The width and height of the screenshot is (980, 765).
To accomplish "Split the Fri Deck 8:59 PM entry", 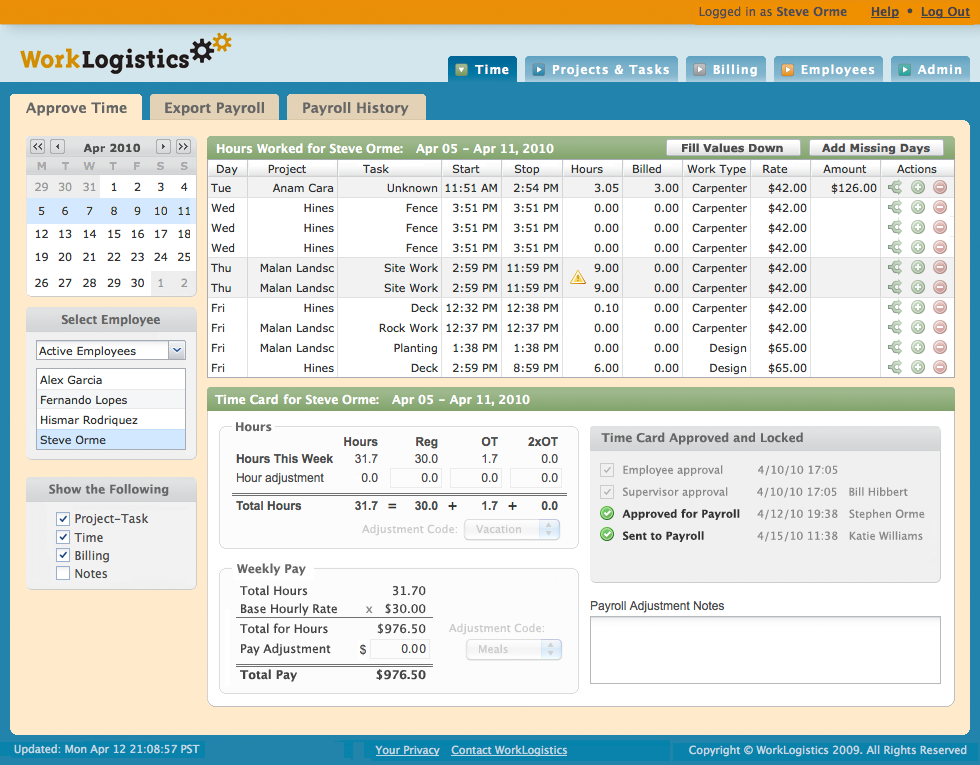I will click(x=894, y=367).
